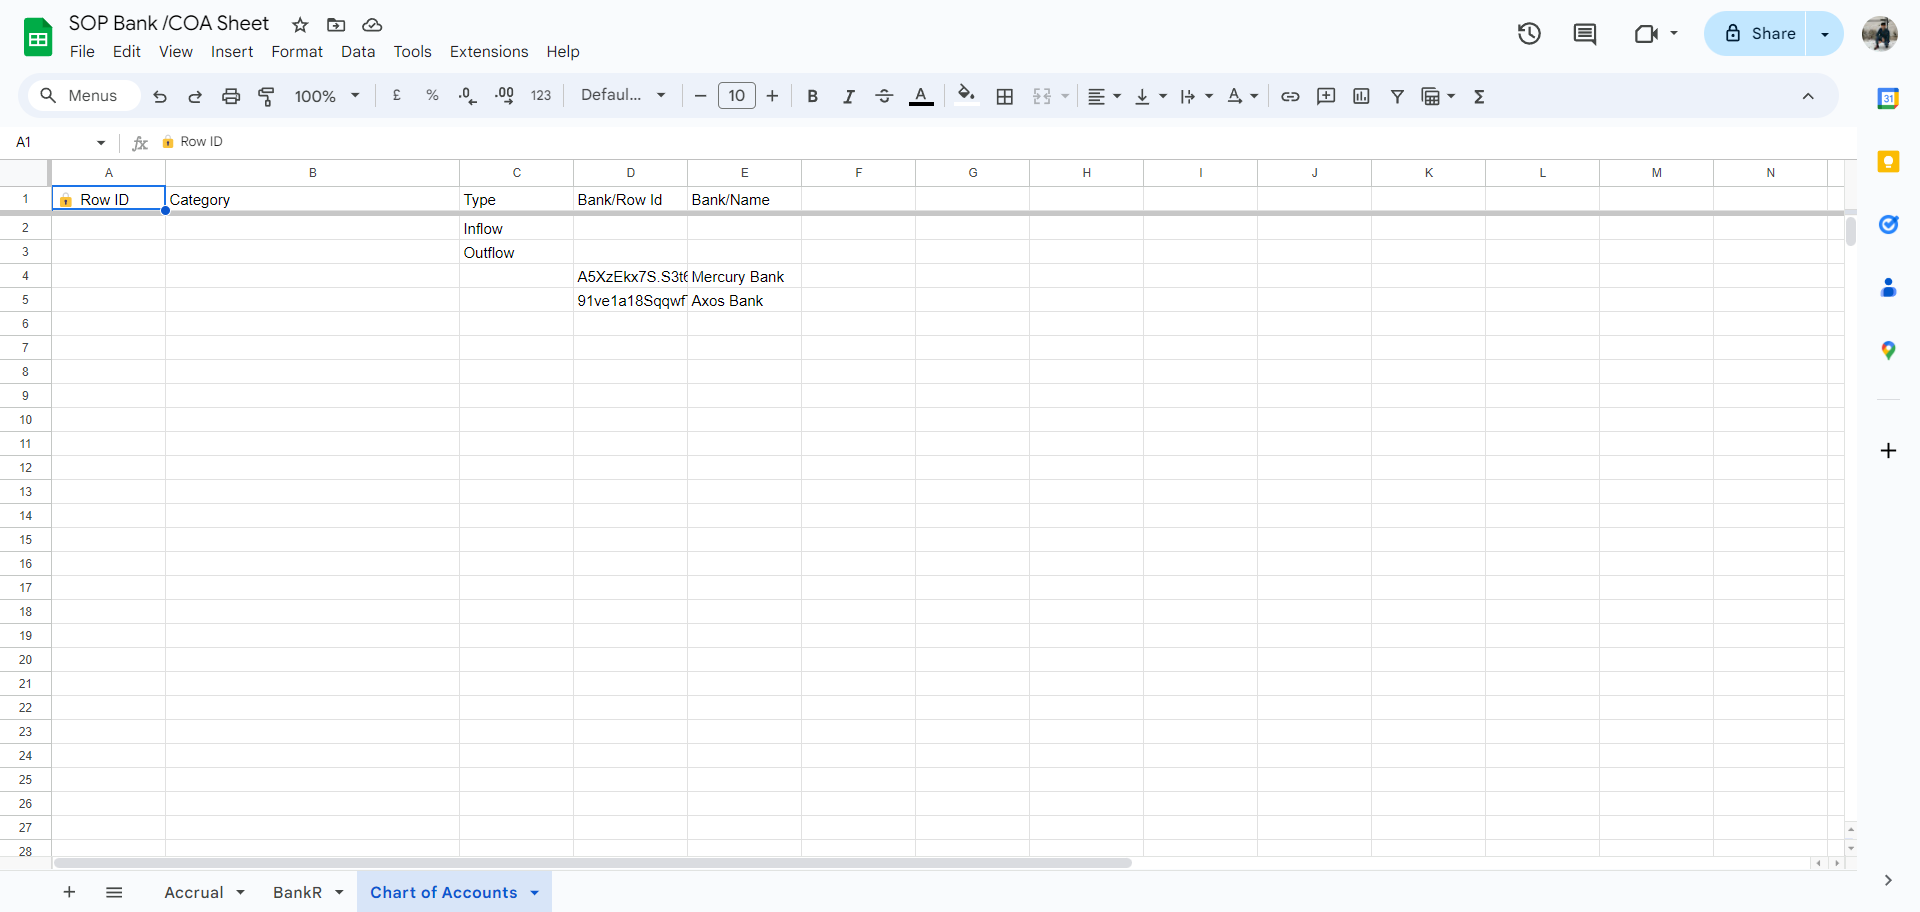This screenshot has width=1920, height=912.
Task: Click the borders icon
Action: pos(1005,96)
